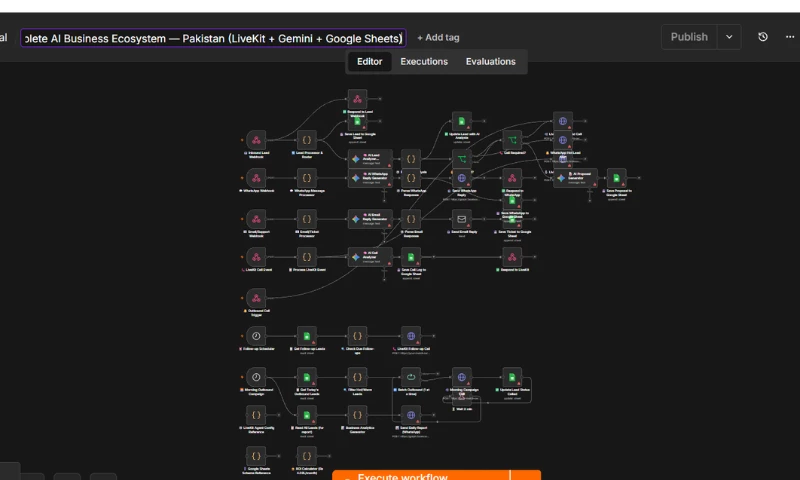The width and height of the screenshot is (800, 480).
Task: Select the Business Analytics Generator code node
Action: coord(357,415)
